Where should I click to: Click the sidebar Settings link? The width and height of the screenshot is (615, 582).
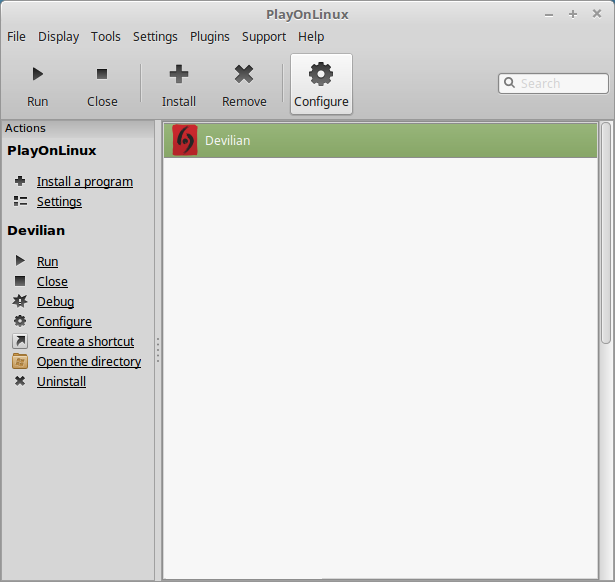click(60, 202)
